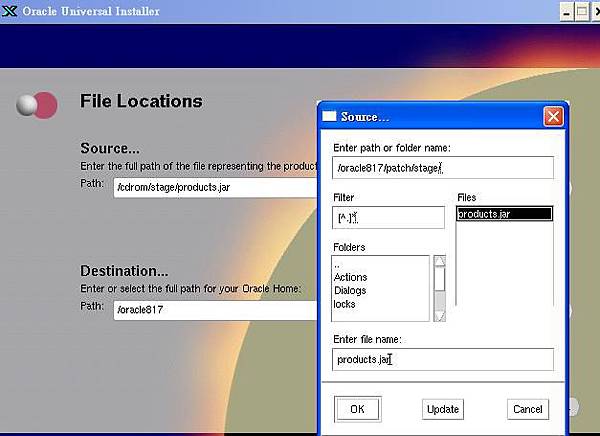
Task: Click the Oracle Universal Installer X window icon
Action: [10, 11]
